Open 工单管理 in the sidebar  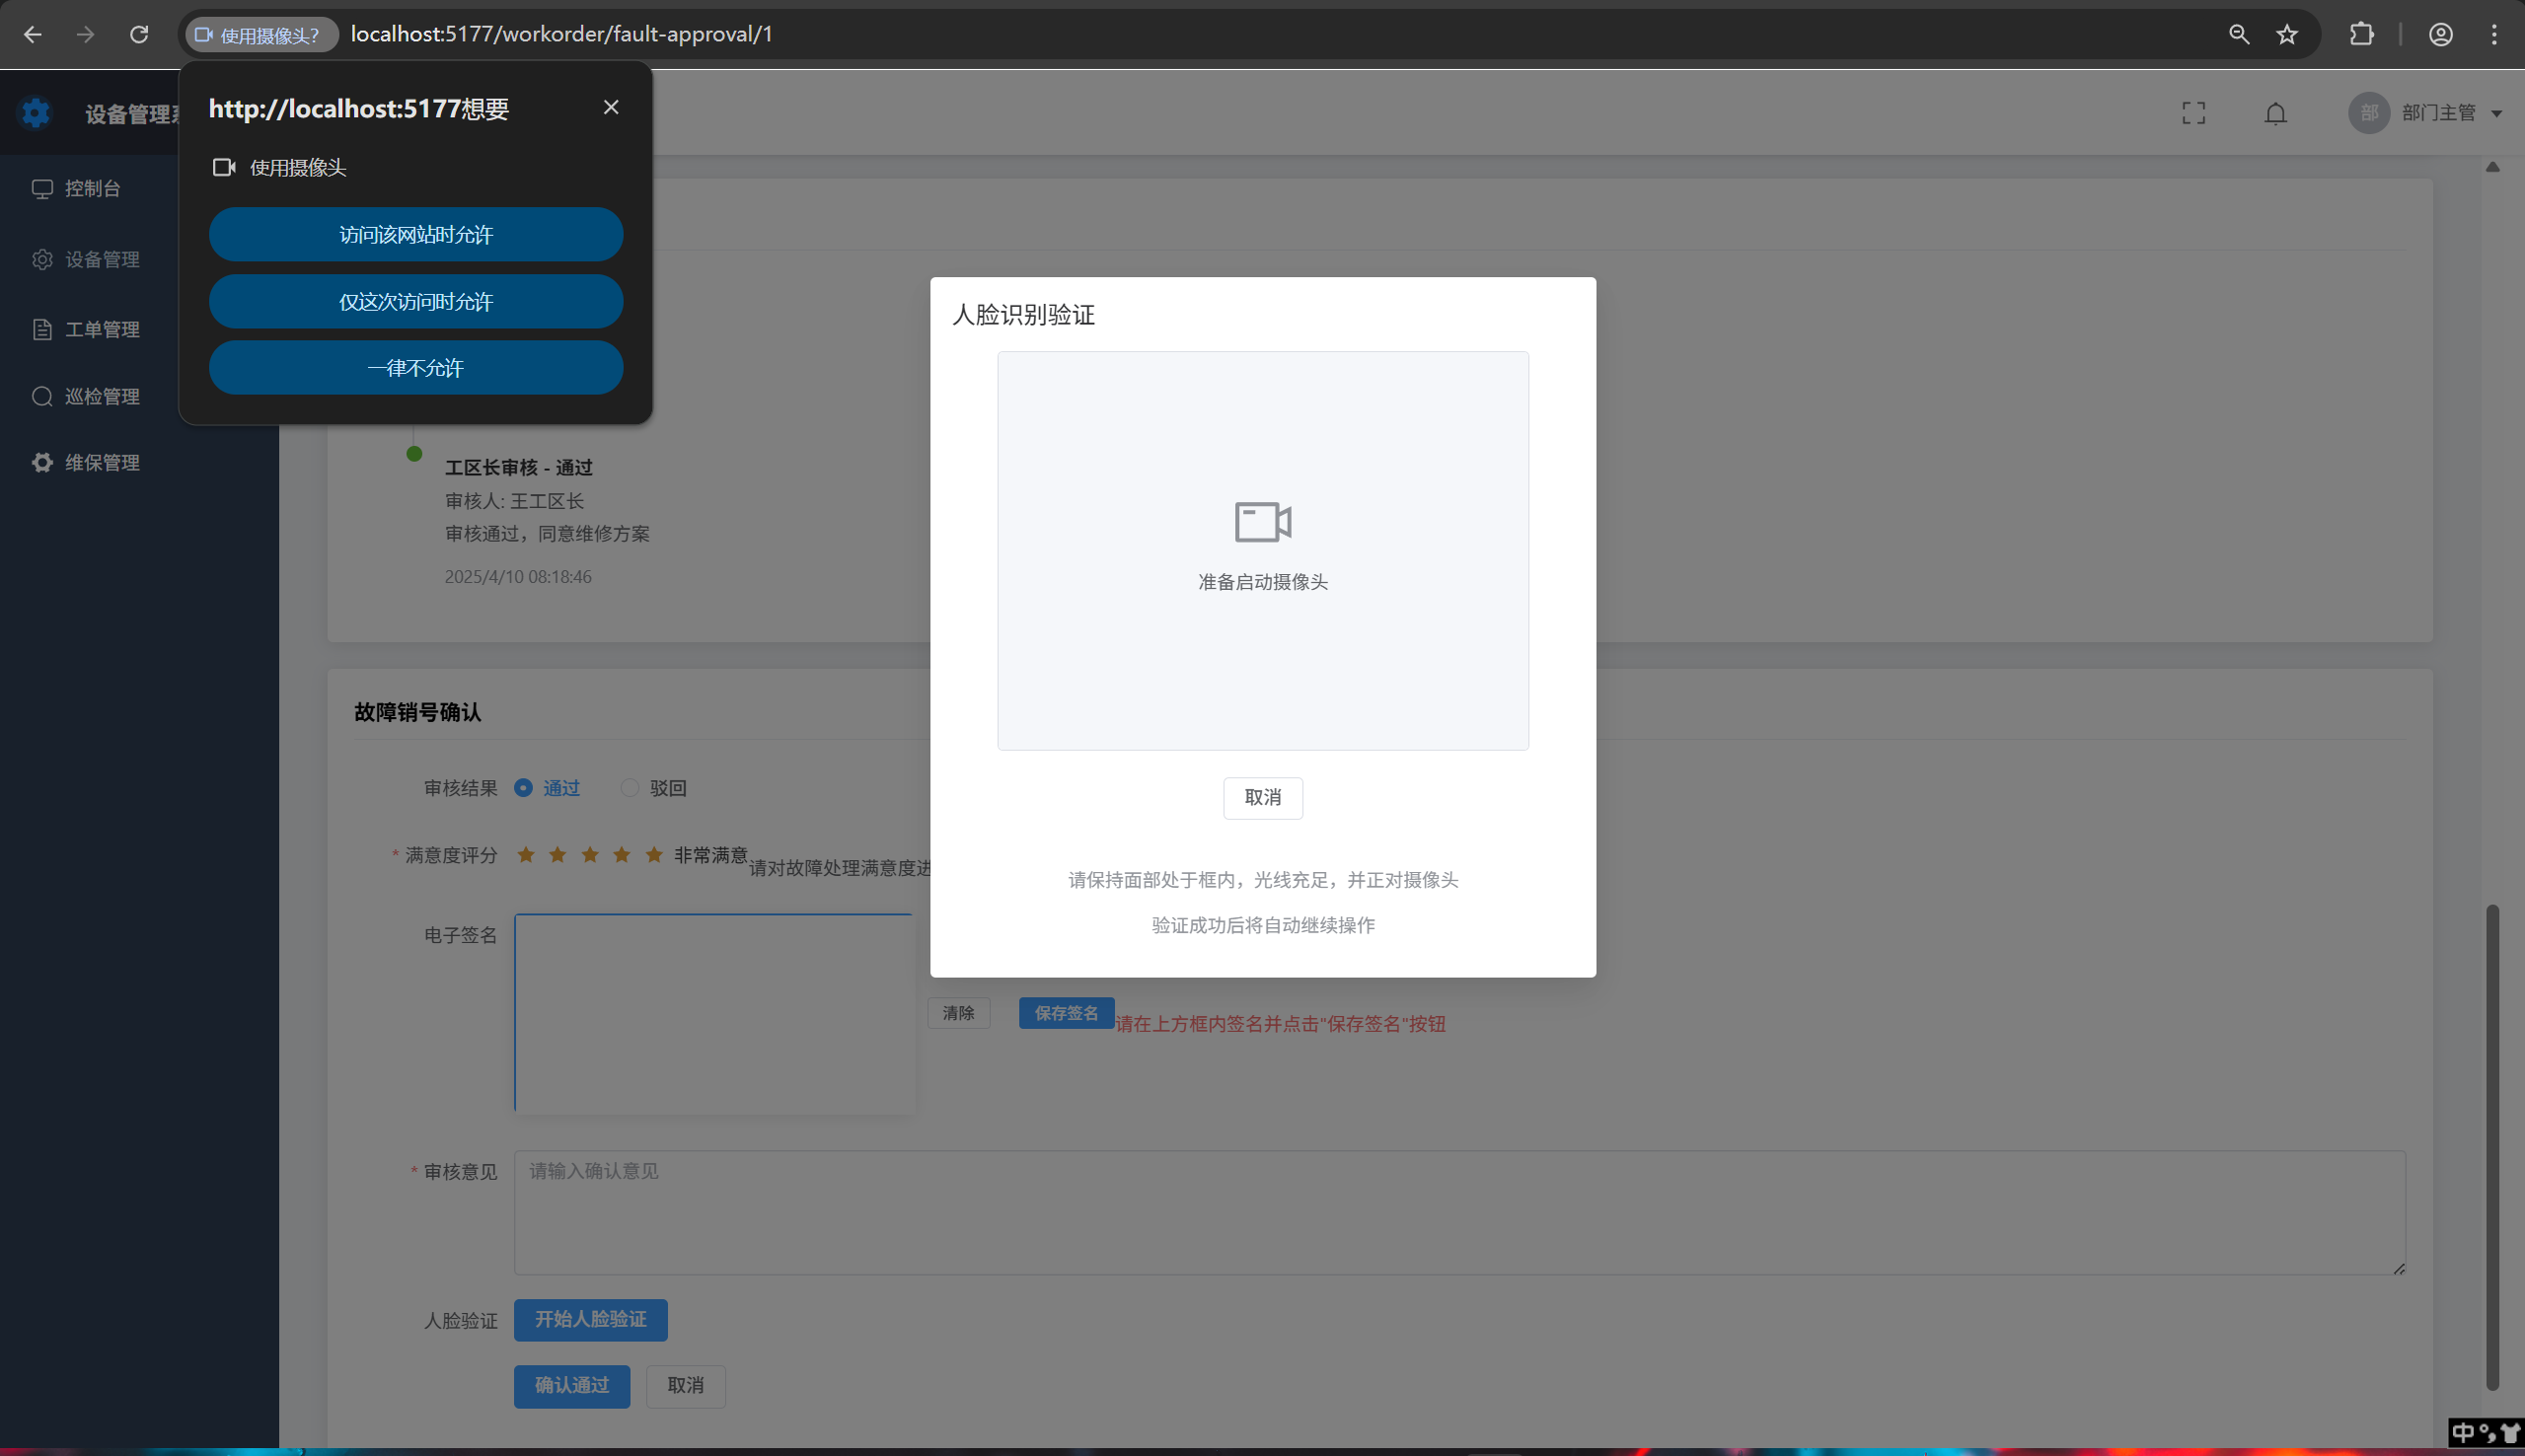pyautogui.click(x=101, y=329)
